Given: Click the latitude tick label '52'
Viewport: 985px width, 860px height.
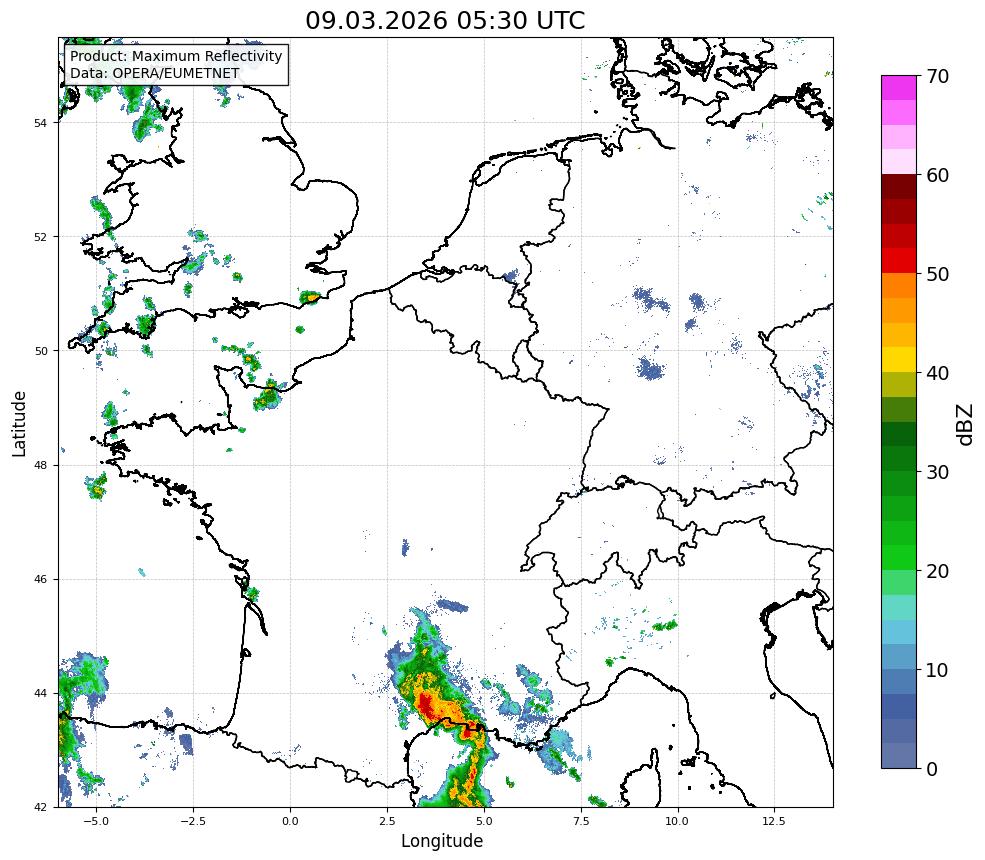Looking at the screenshot, I should point(41,237).
